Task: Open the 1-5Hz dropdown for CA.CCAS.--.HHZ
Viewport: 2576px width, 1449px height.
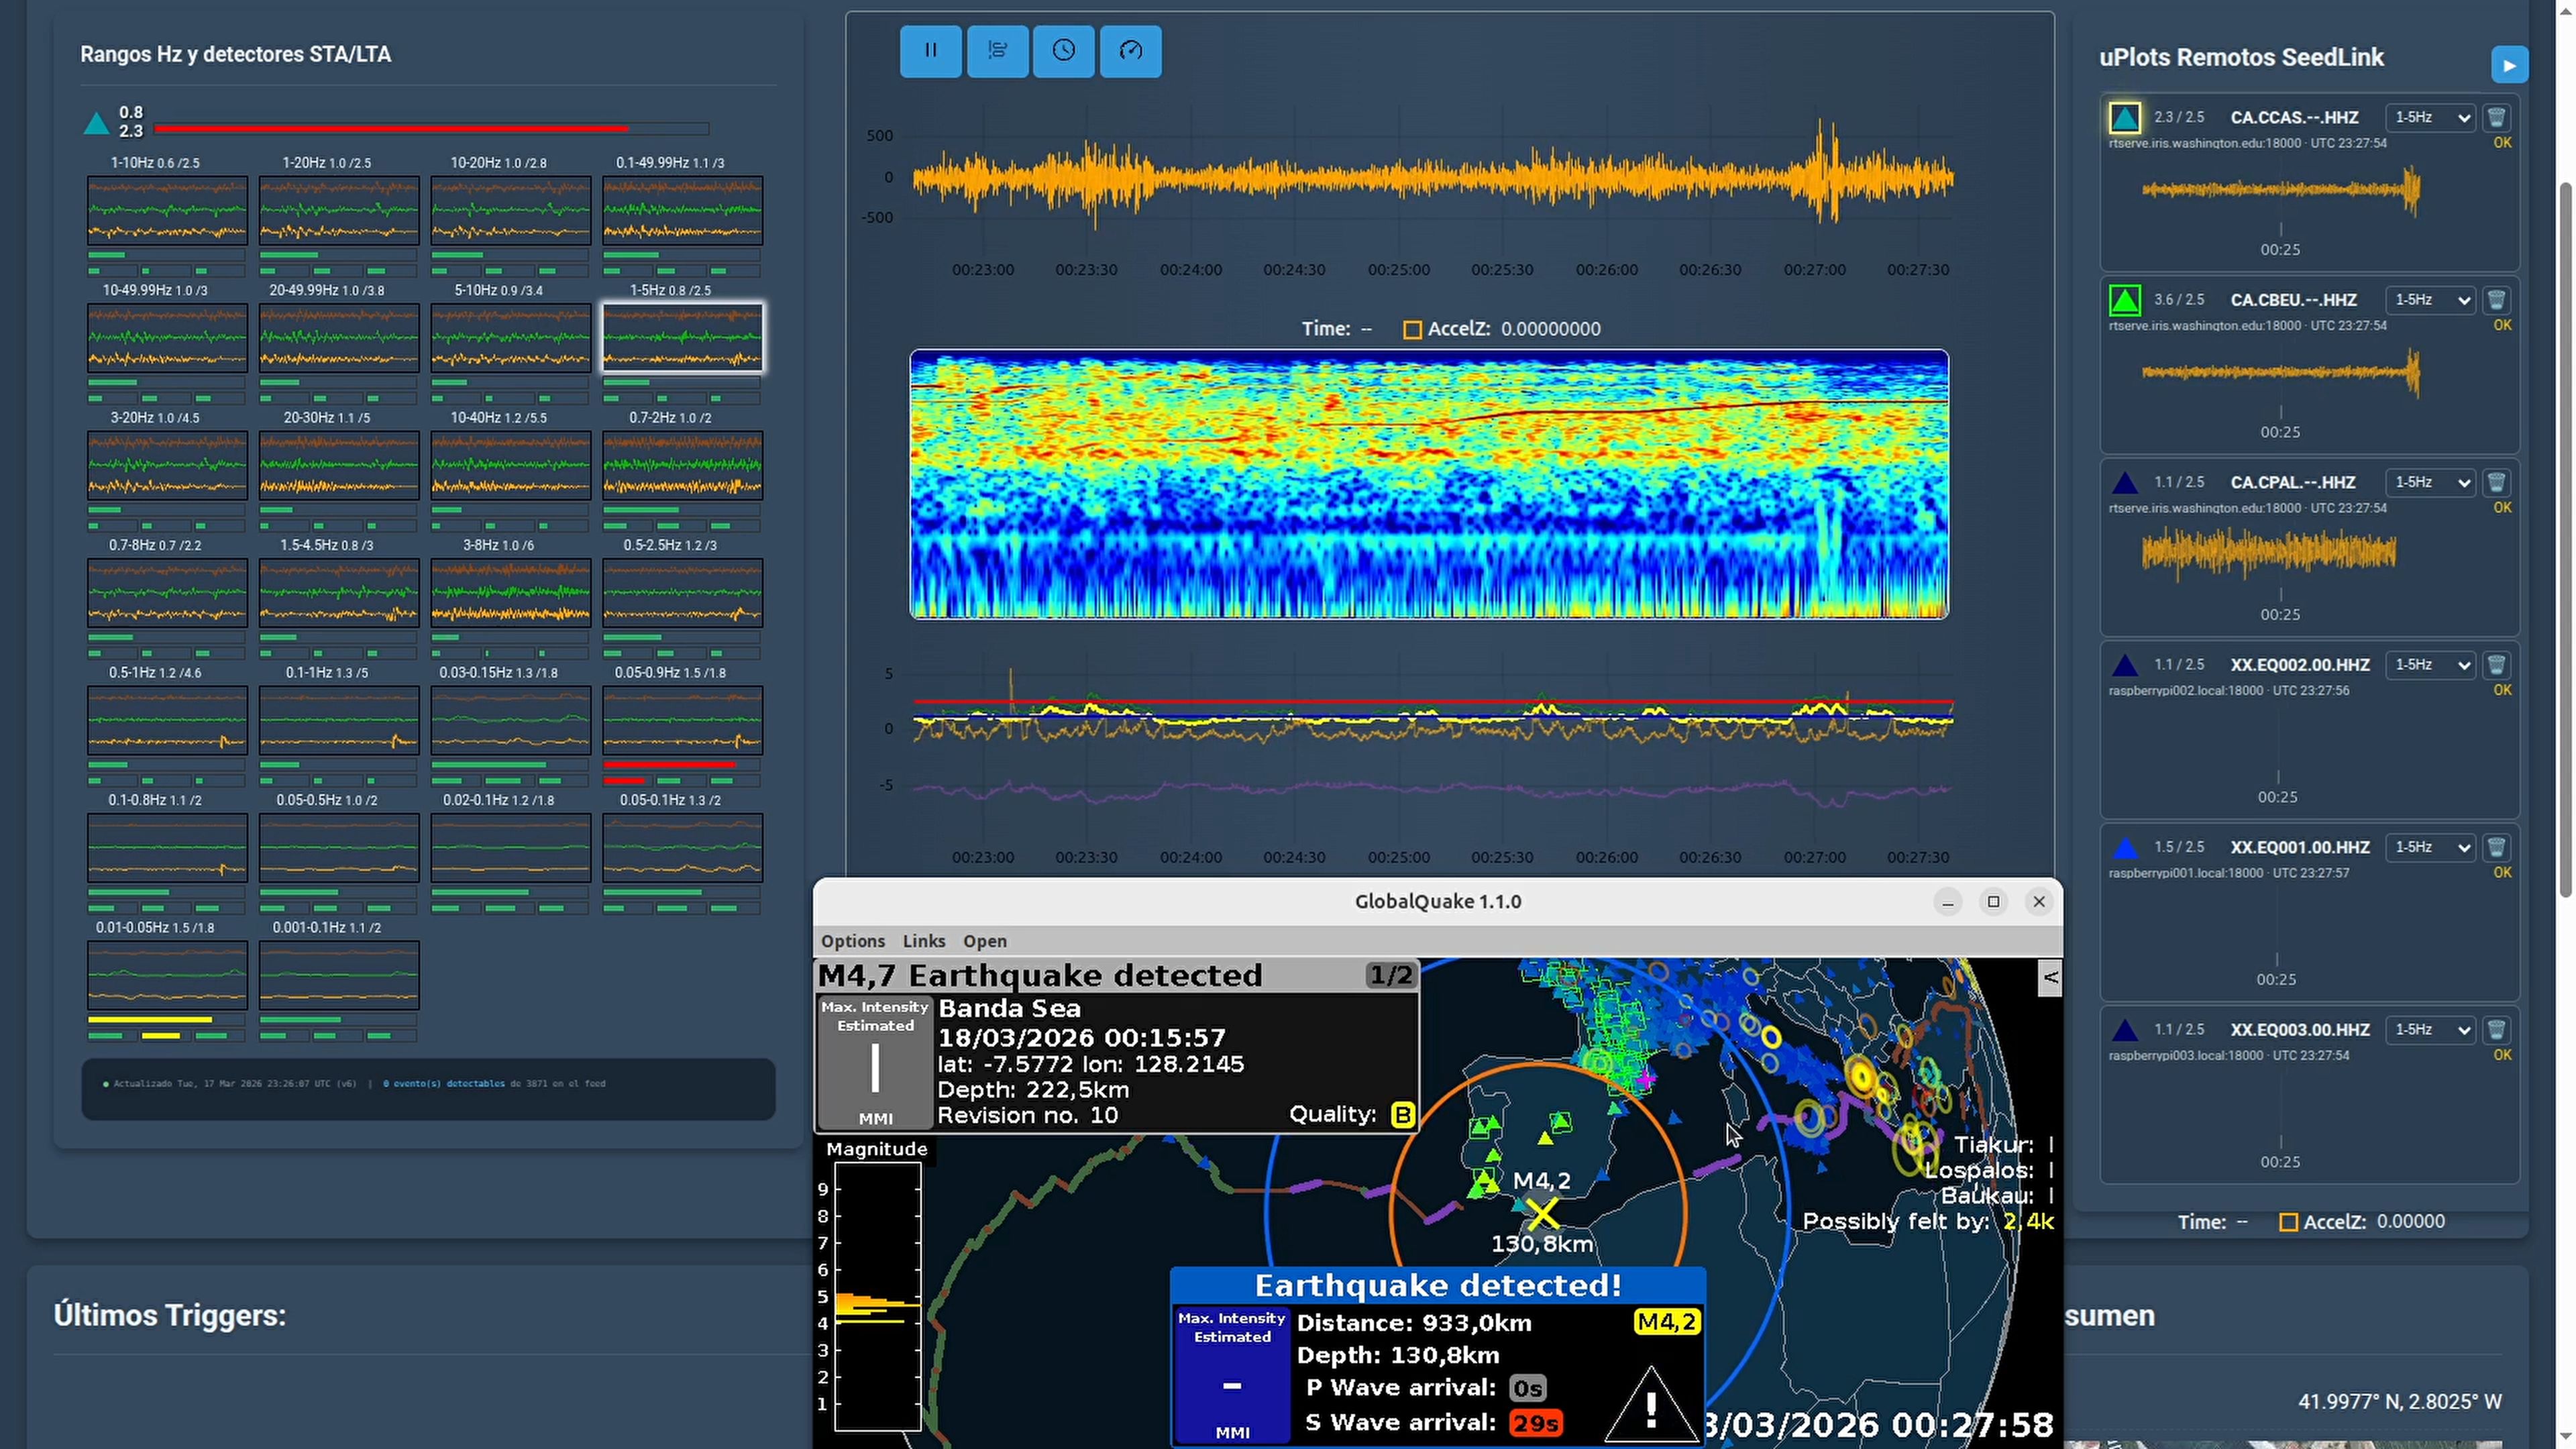Action: coord(2431,118)
